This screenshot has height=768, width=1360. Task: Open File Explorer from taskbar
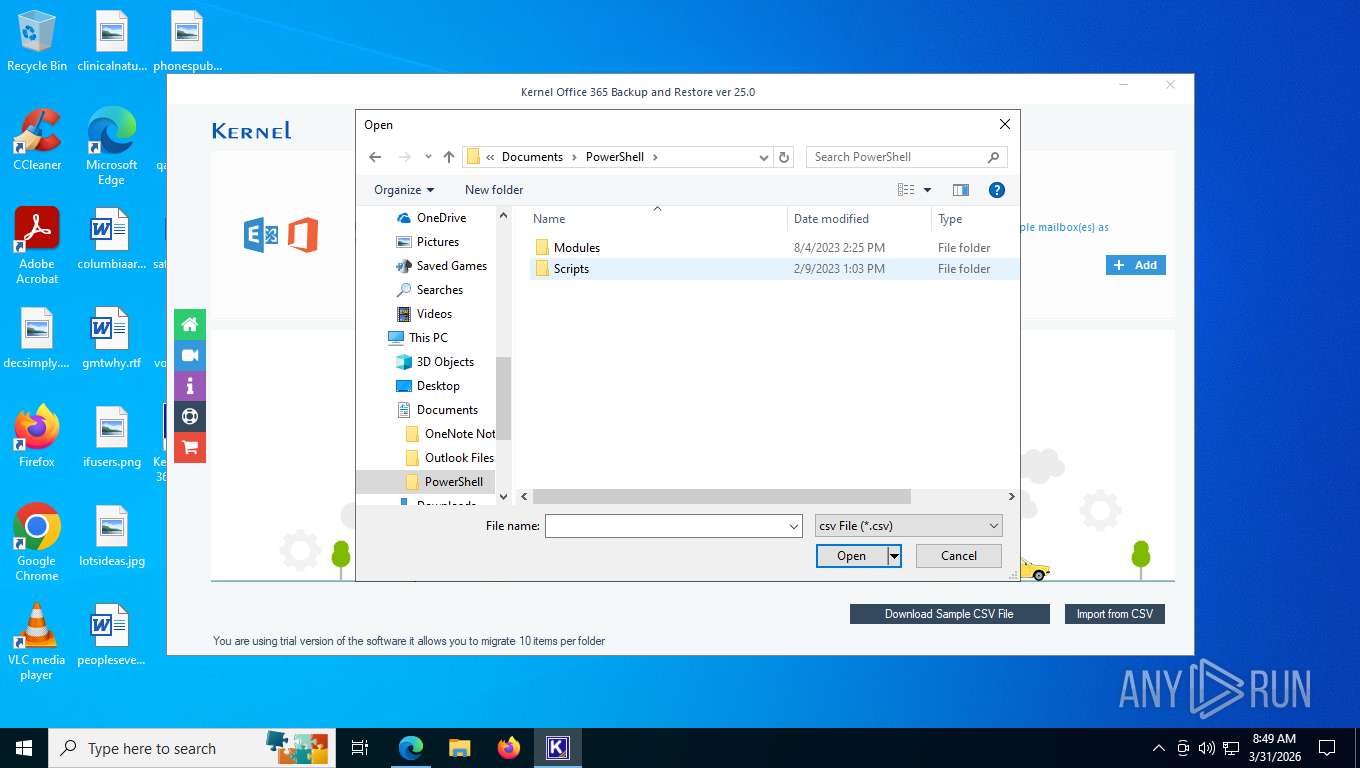pyautogui.click(x=459, y=748)
